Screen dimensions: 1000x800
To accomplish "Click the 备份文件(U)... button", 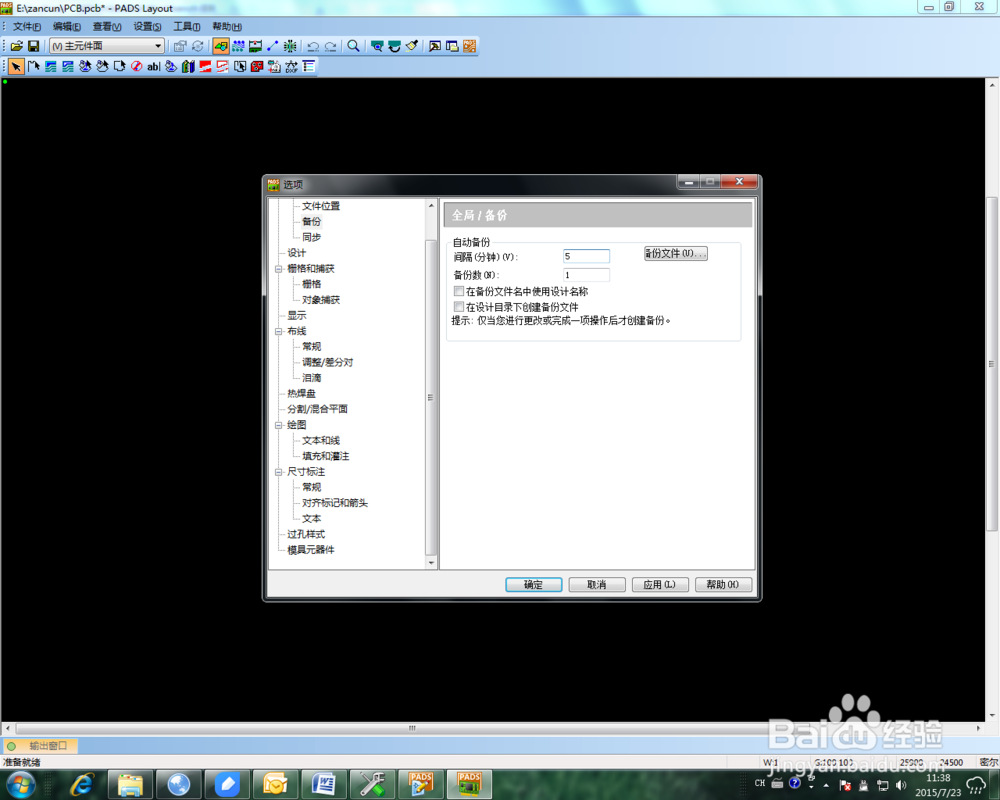I will (675, 253).
